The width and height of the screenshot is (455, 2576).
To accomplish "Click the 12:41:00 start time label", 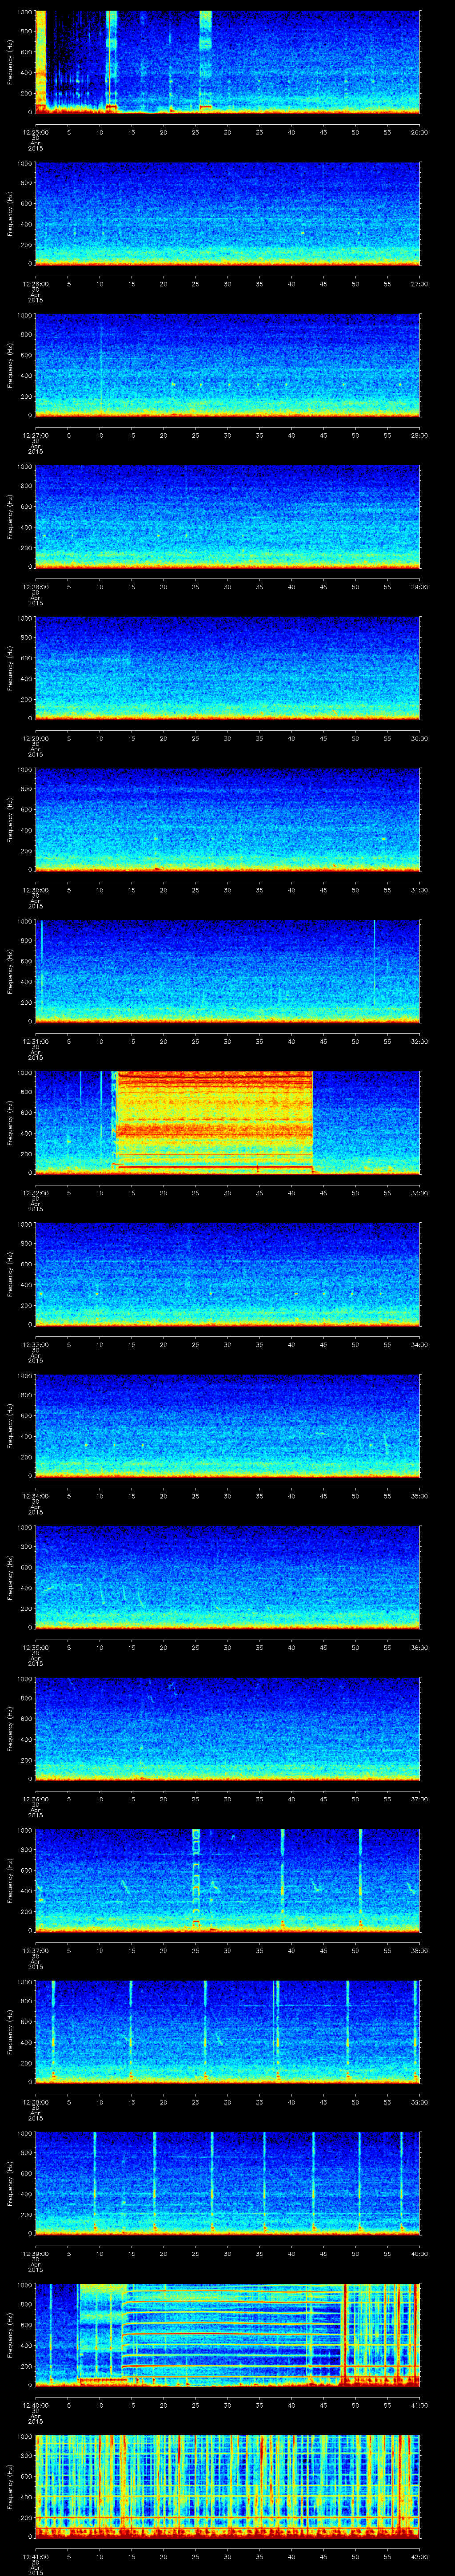I will 35,2556.
